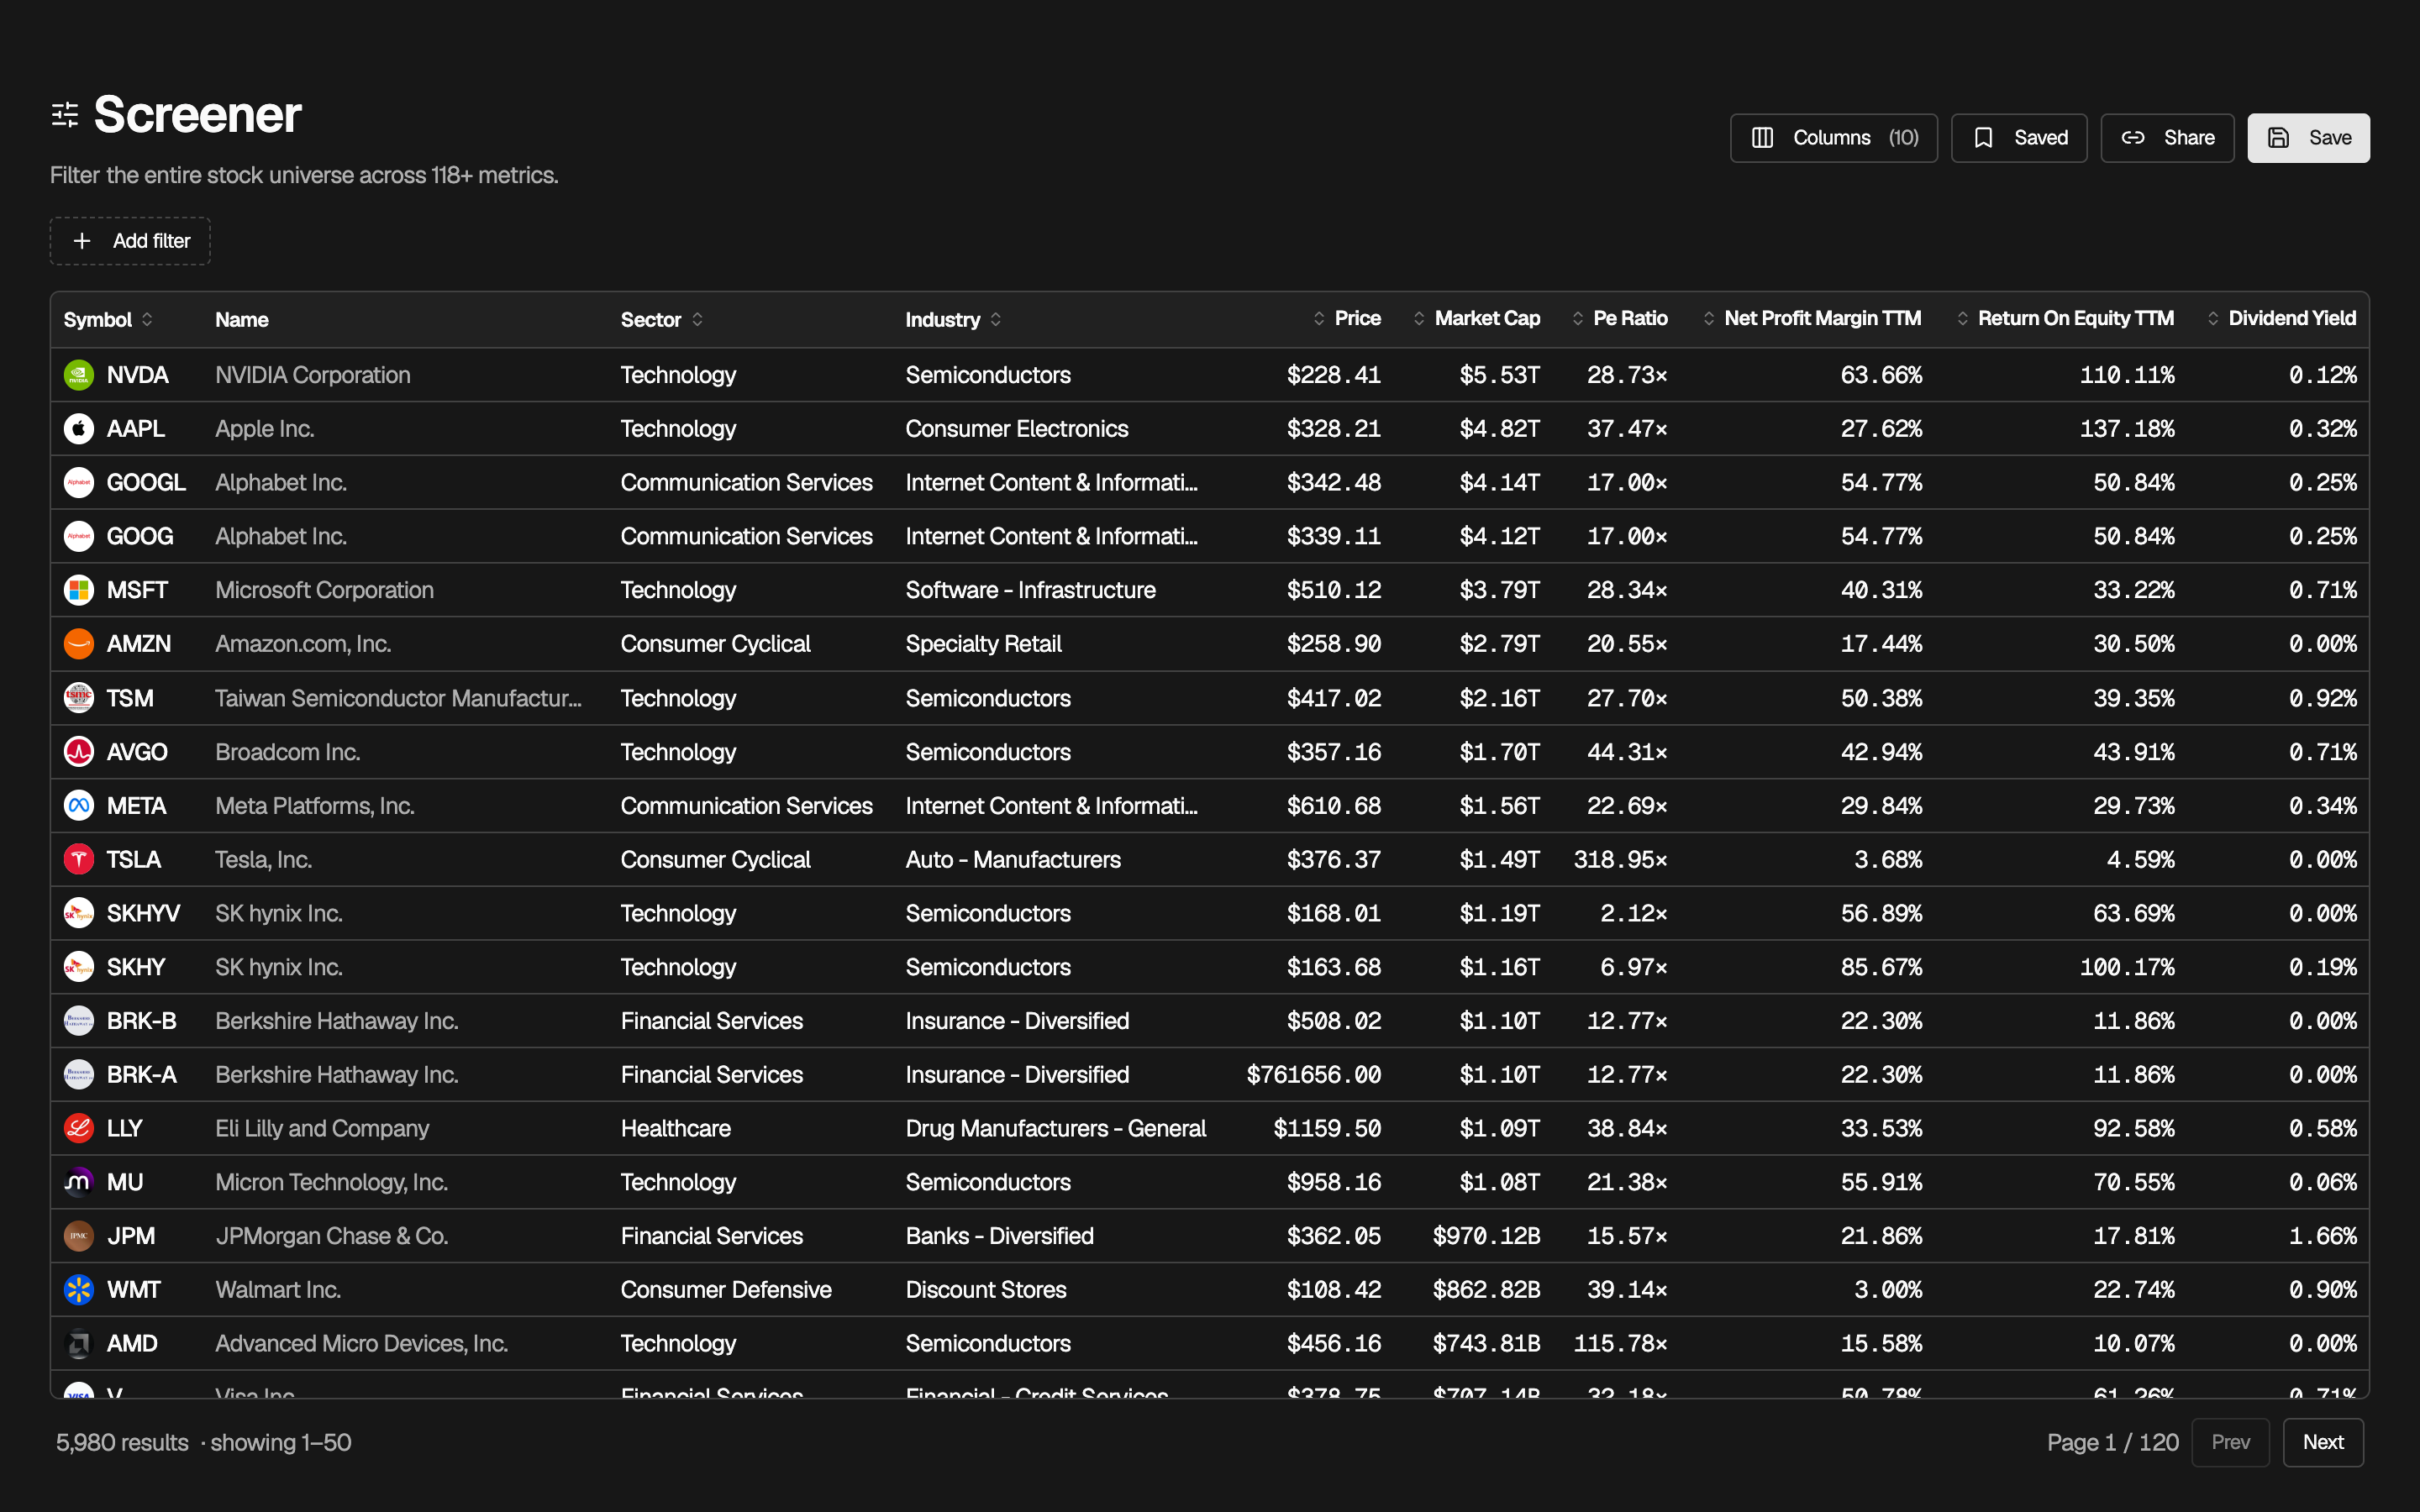Click the GOOG logo icon

[x=79, y=537]
